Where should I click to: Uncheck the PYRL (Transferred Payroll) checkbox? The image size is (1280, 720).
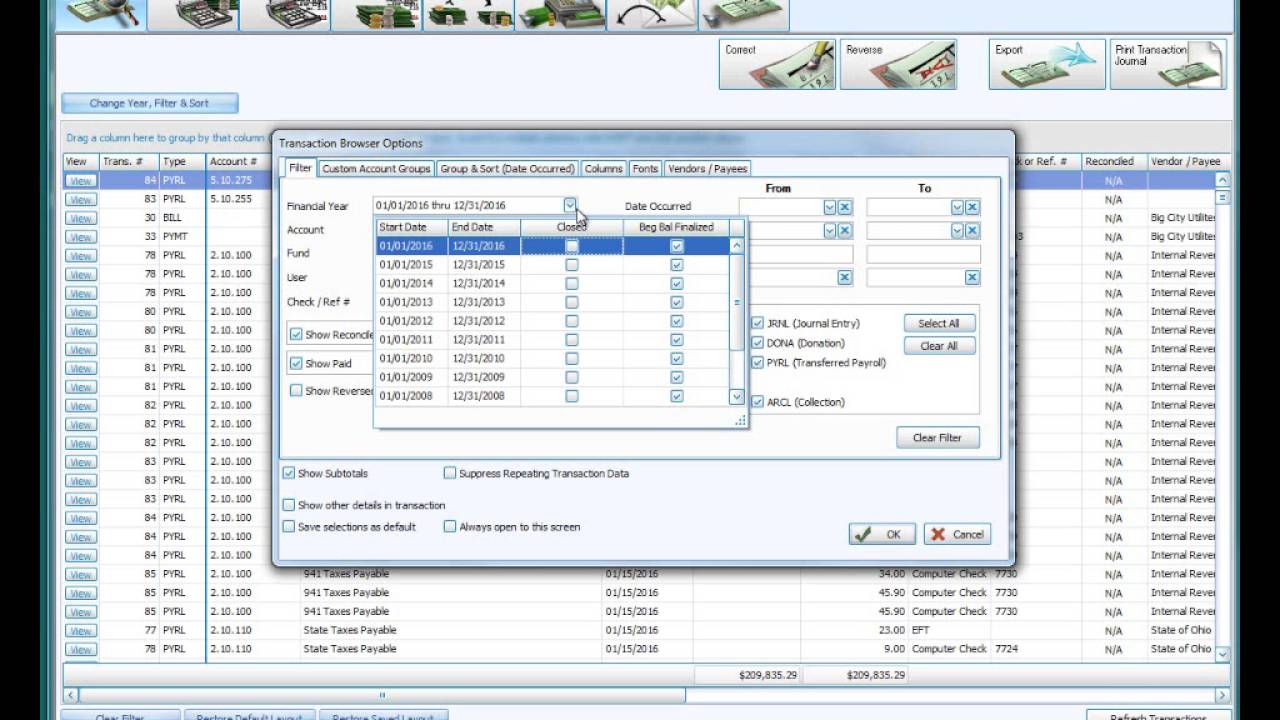click(757, 362)
